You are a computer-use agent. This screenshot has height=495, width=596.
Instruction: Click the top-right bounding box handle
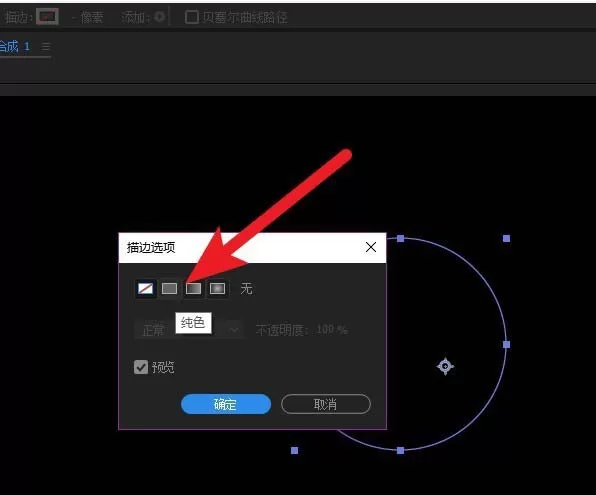click(x=506, y=238)
